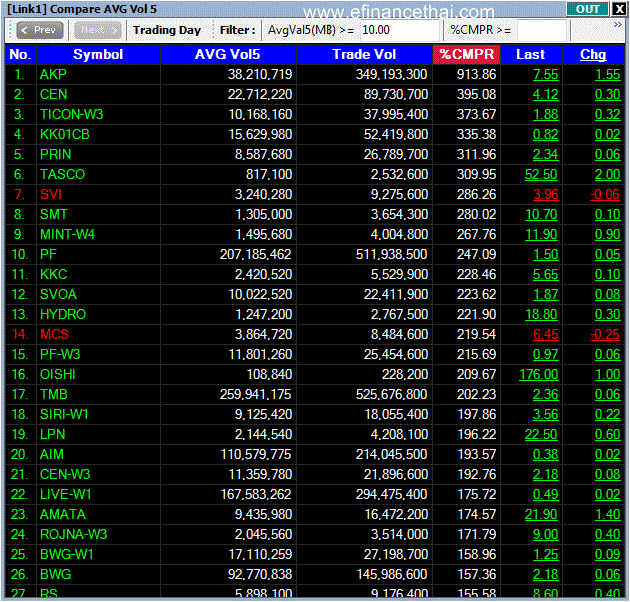This screenshot has height=602, width=630.
Task: Select the SIRI-W1 symbol
Action: [x=64, y=414]
